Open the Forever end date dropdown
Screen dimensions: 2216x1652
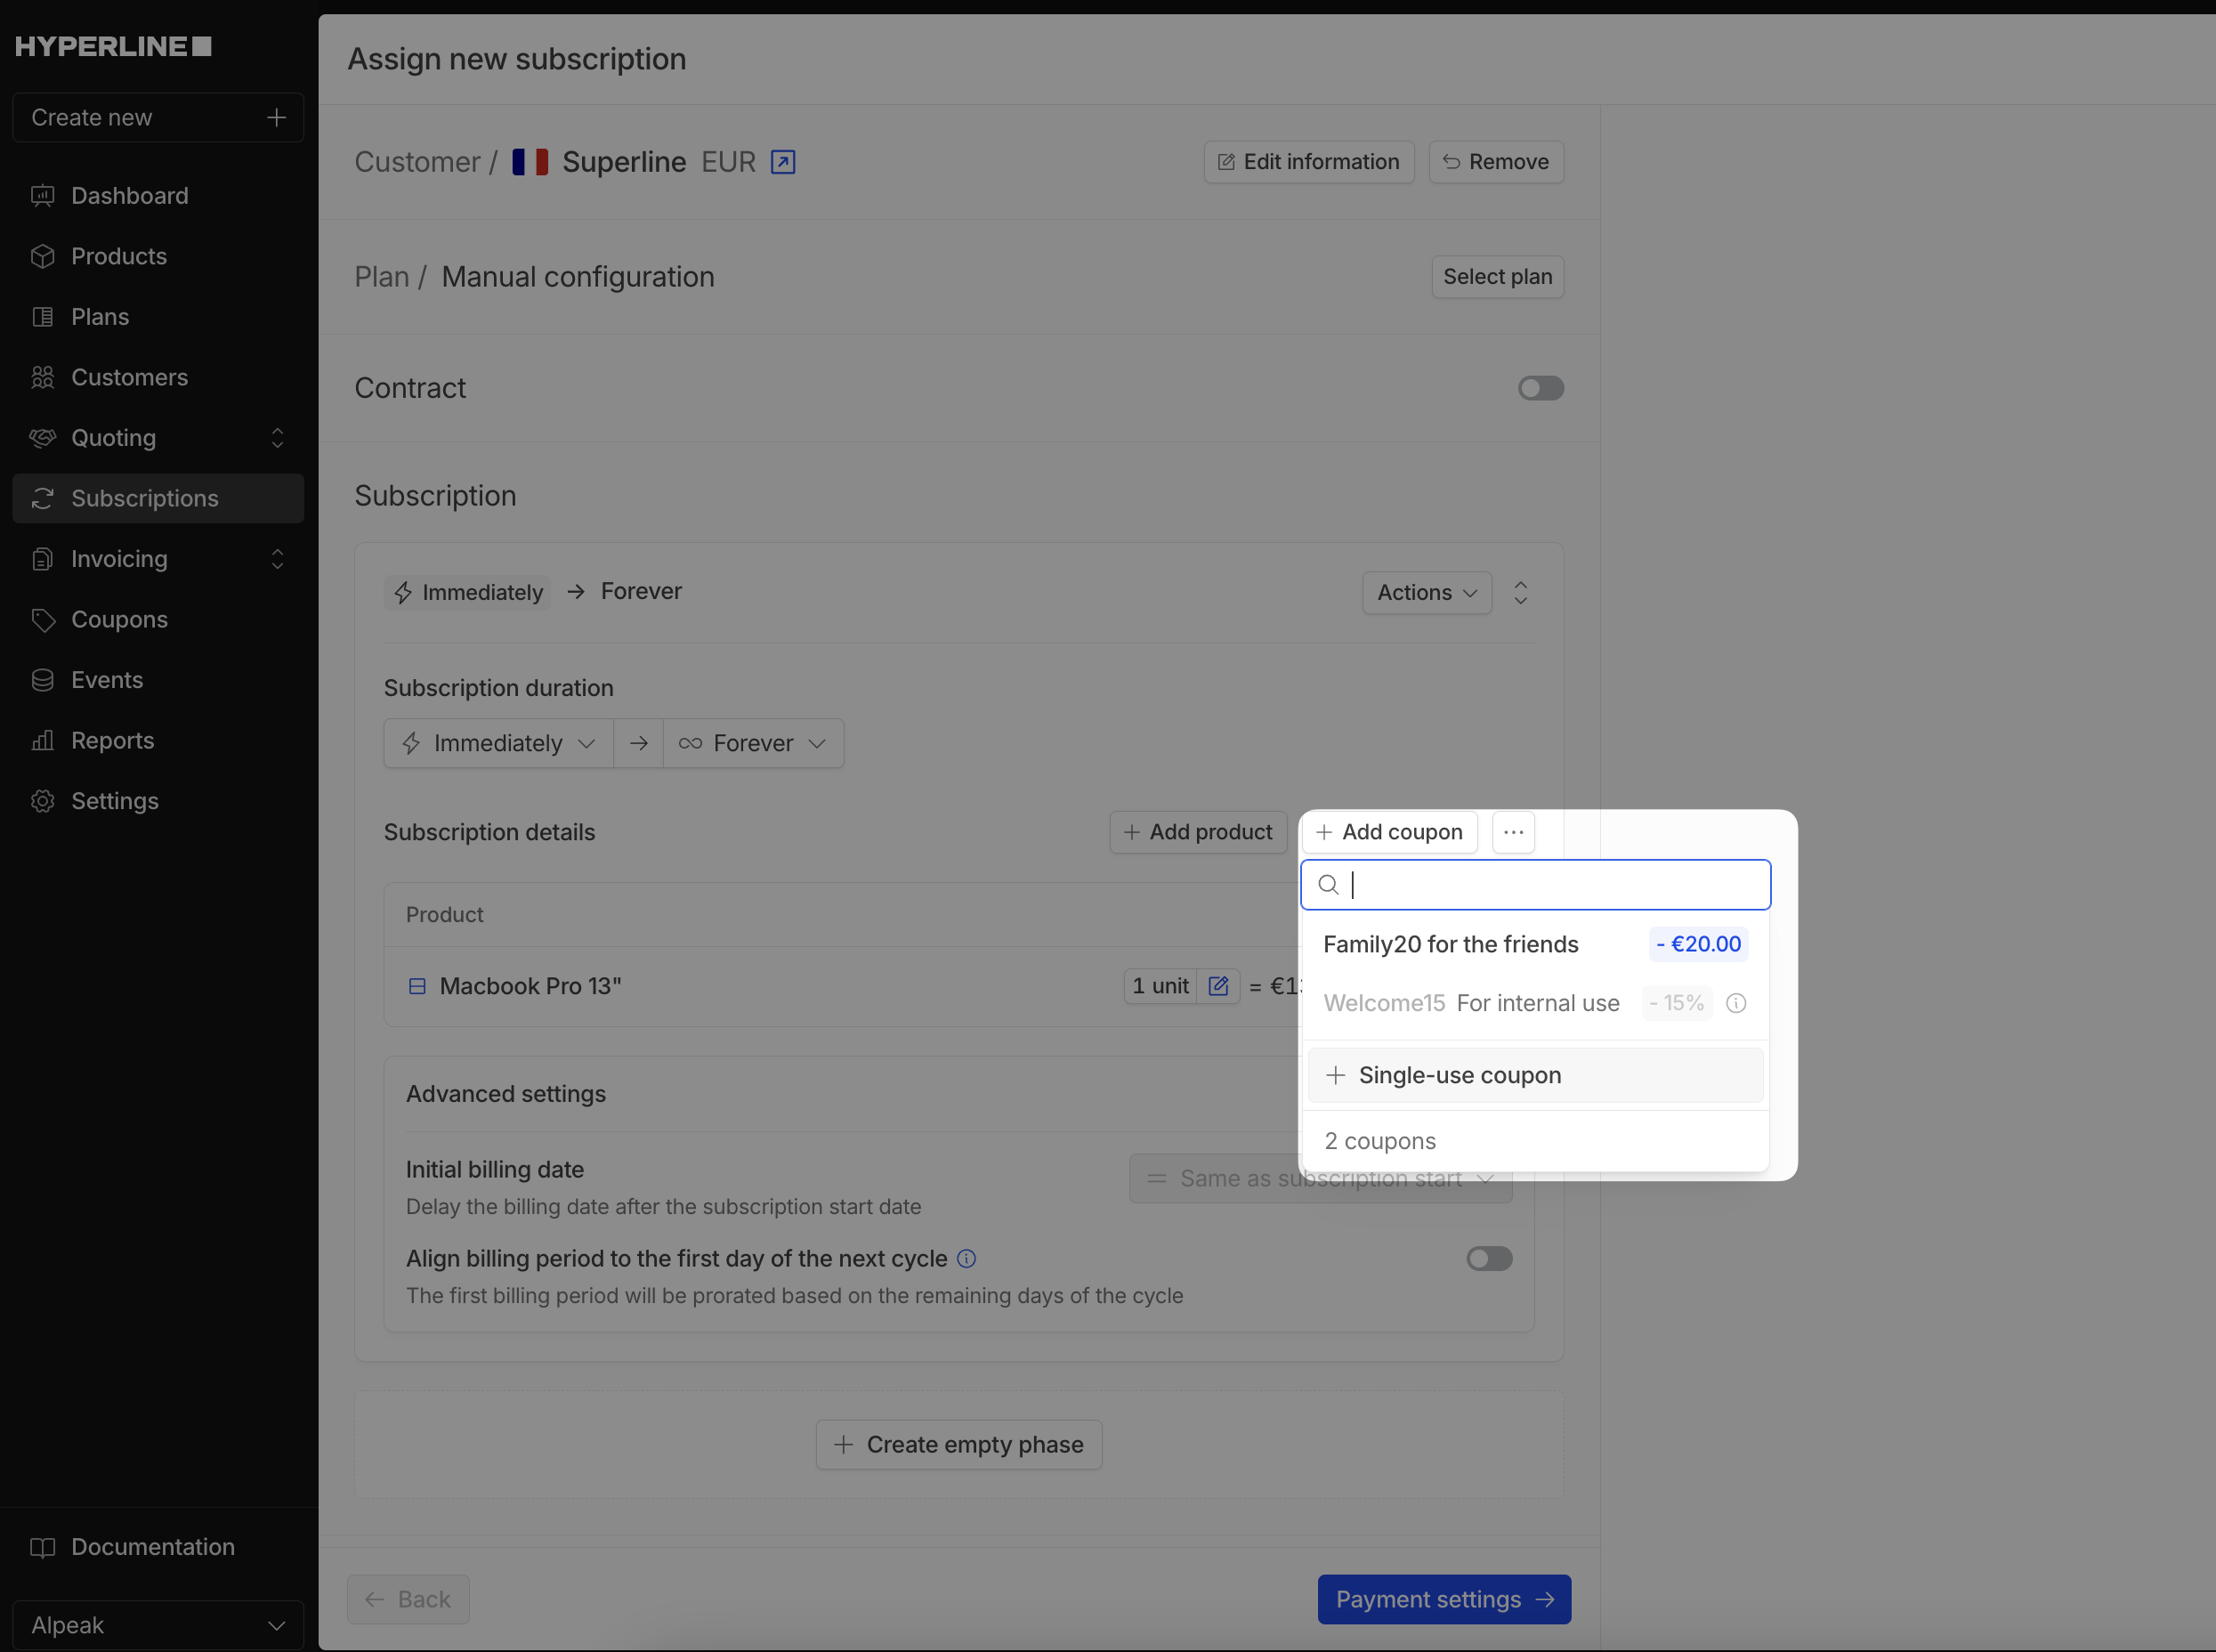tap(753, 744)
